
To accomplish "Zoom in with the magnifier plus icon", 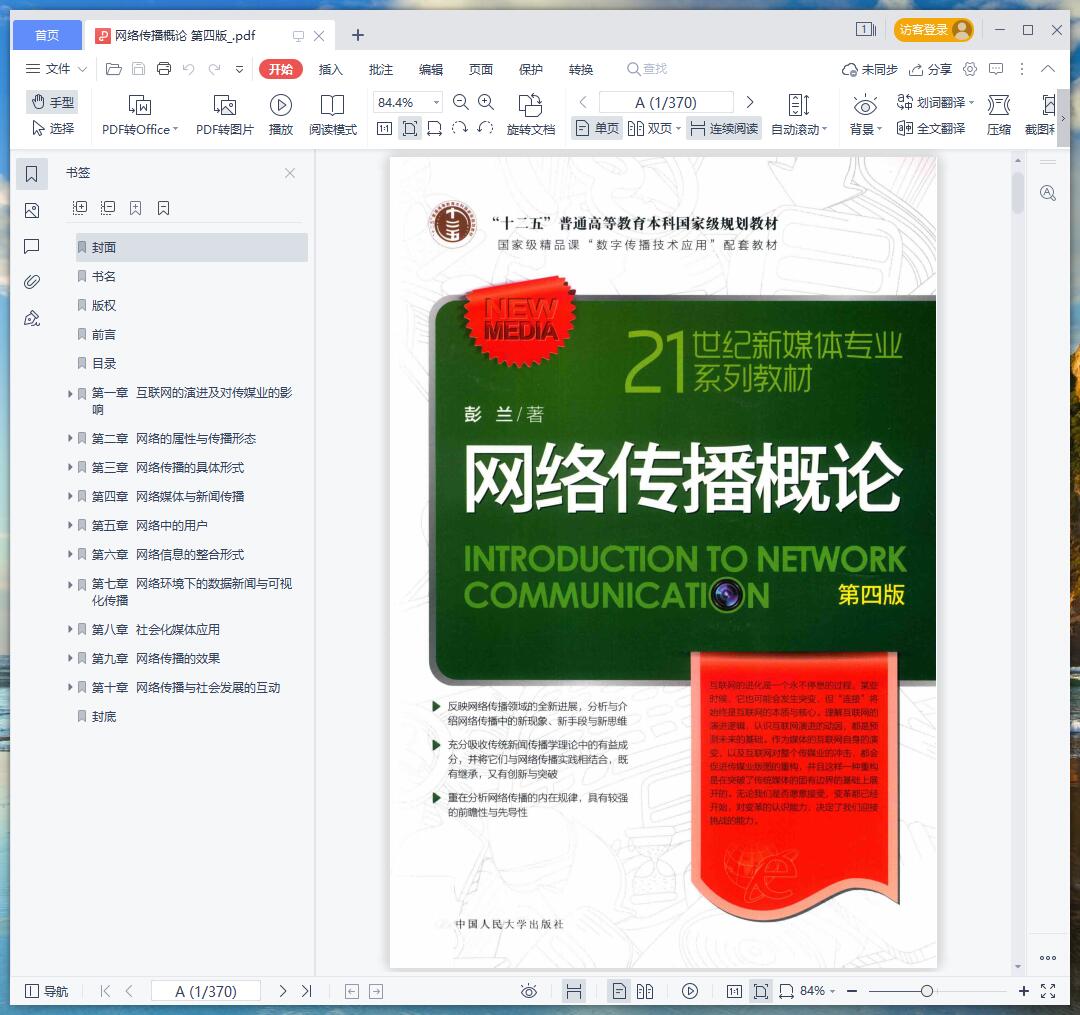I will click(x=486, y=103).
